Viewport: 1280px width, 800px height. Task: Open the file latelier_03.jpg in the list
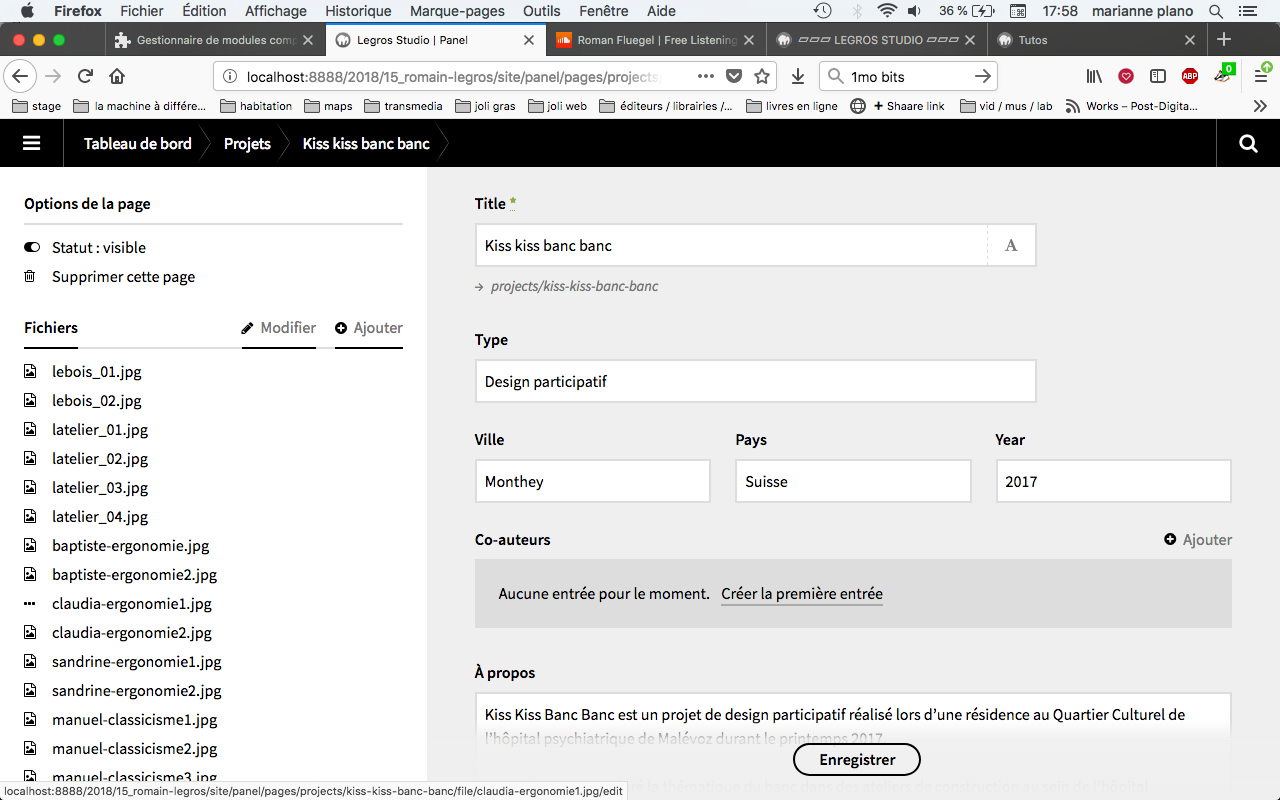(100, 488)
